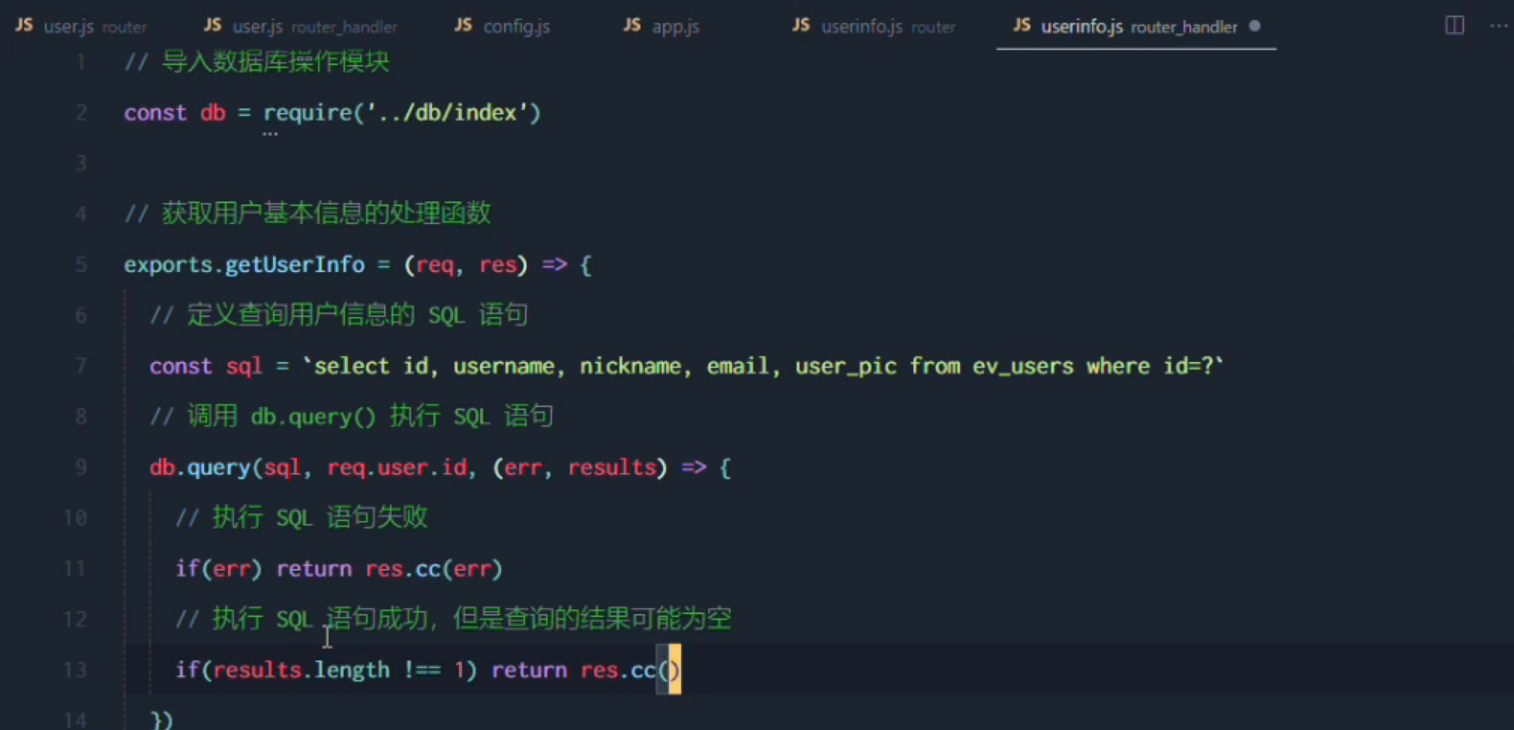Click the comment '// 执行 SQL 语句失败'
Screen dimensions: 1514x730
[x=301, y=518]
